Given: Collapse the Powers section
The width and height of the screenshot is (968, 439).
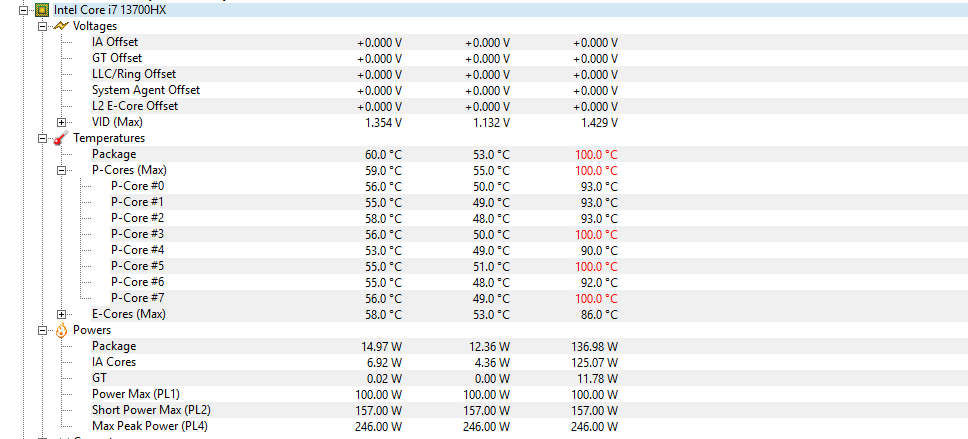Looking at the screenshot, I should tap(42, 330).
